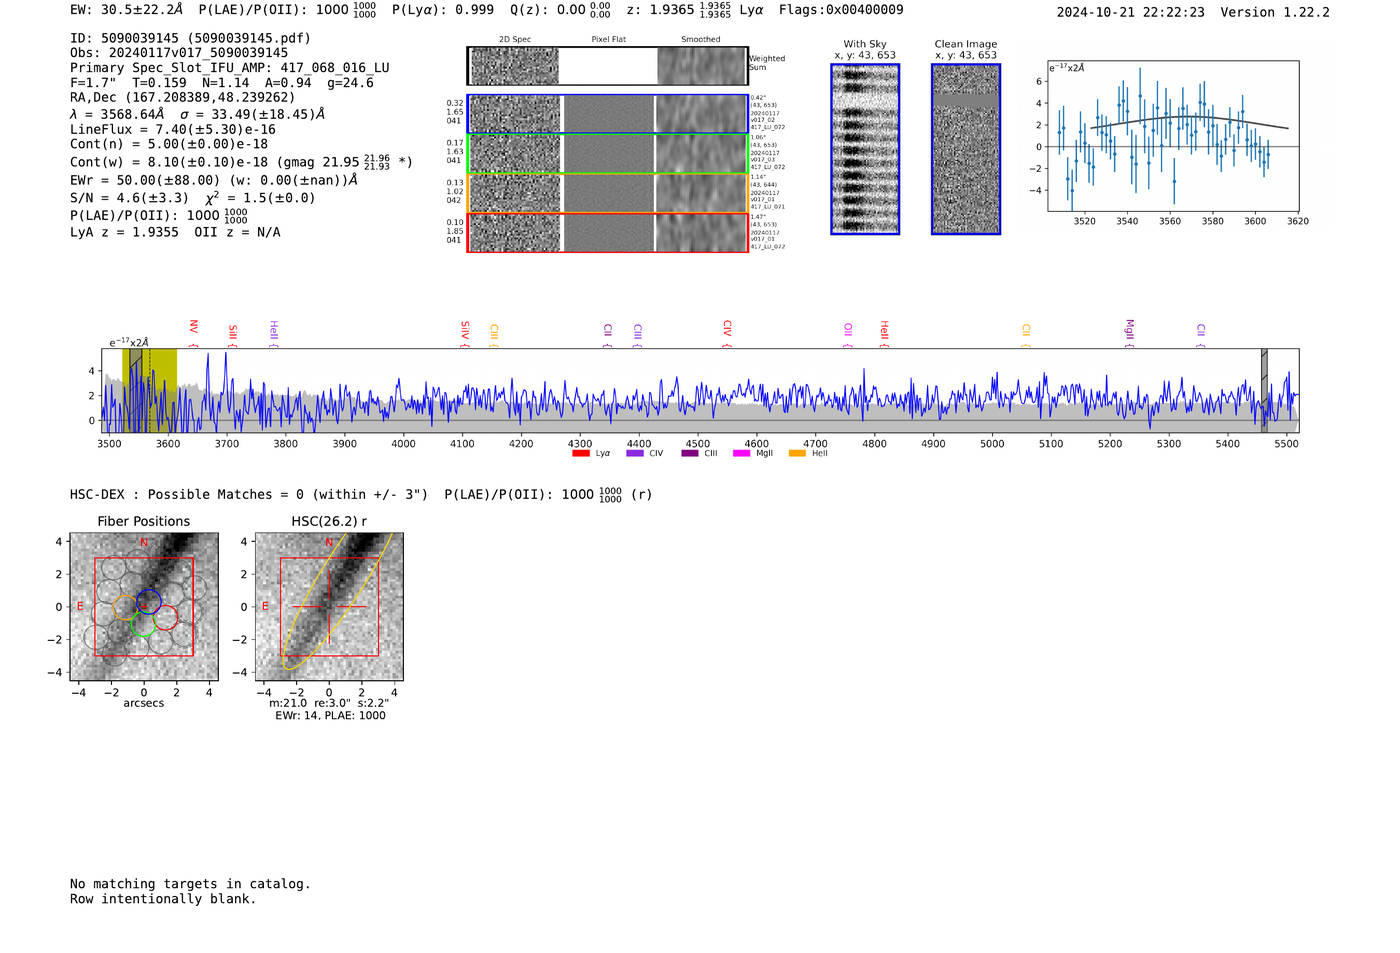1400x953 pixels.
Task: Click 'Primary Spec_Slot_IFU_AMP: 417_068_016_LU' text
Action: tap(230, 68)
